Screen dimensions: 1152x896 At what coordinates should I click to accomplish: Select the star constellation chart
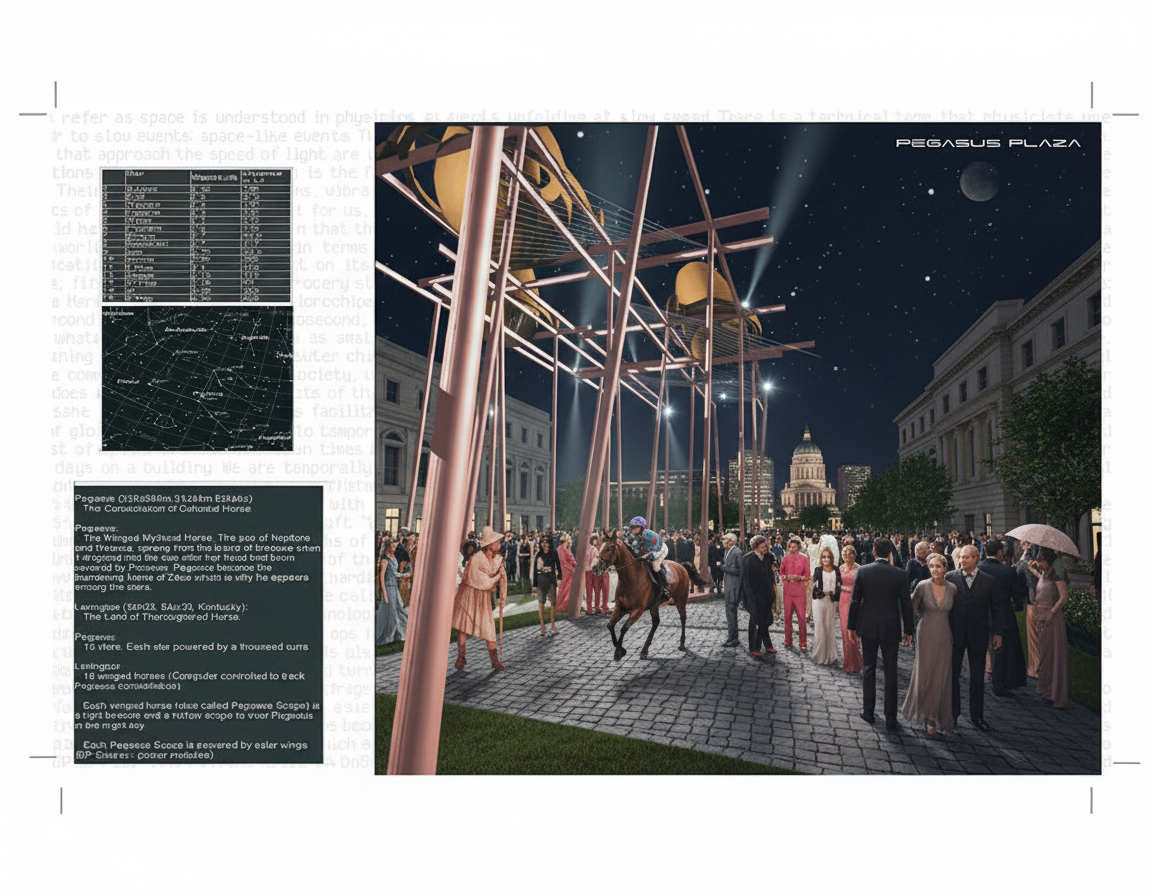click(197, 378)
